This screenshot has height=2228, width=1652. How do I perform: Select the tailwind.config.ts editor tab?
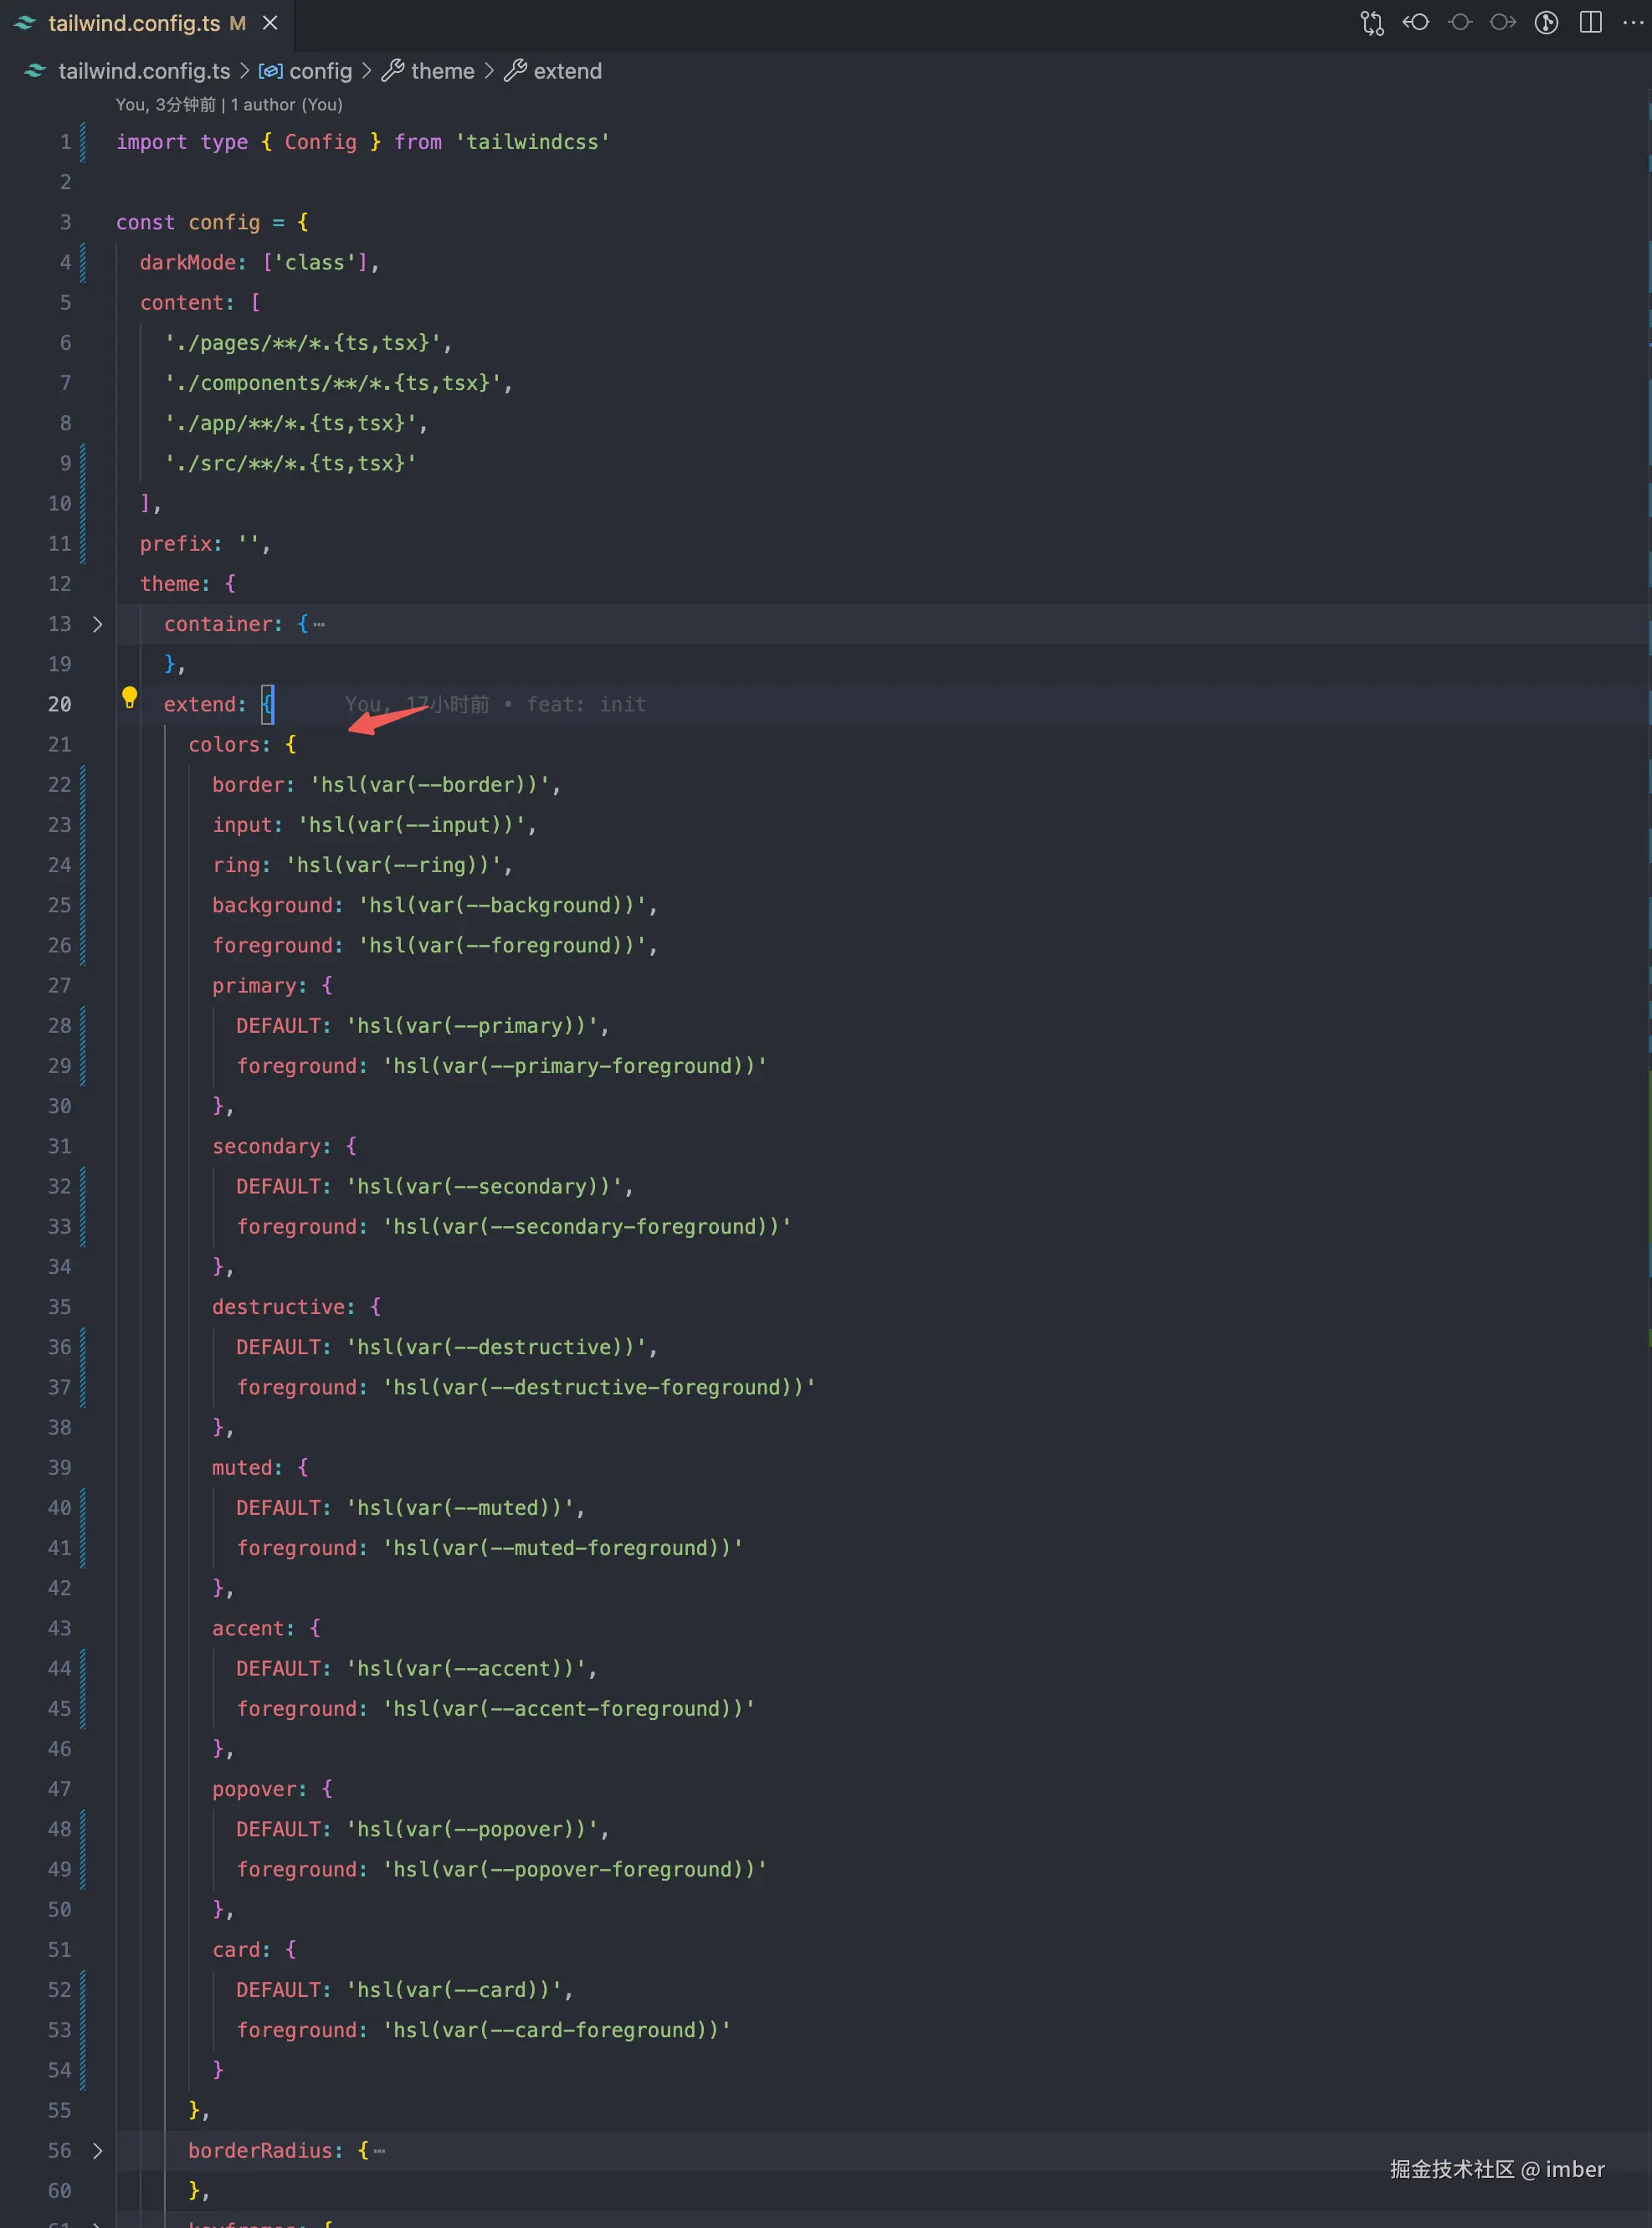point(134,23)
